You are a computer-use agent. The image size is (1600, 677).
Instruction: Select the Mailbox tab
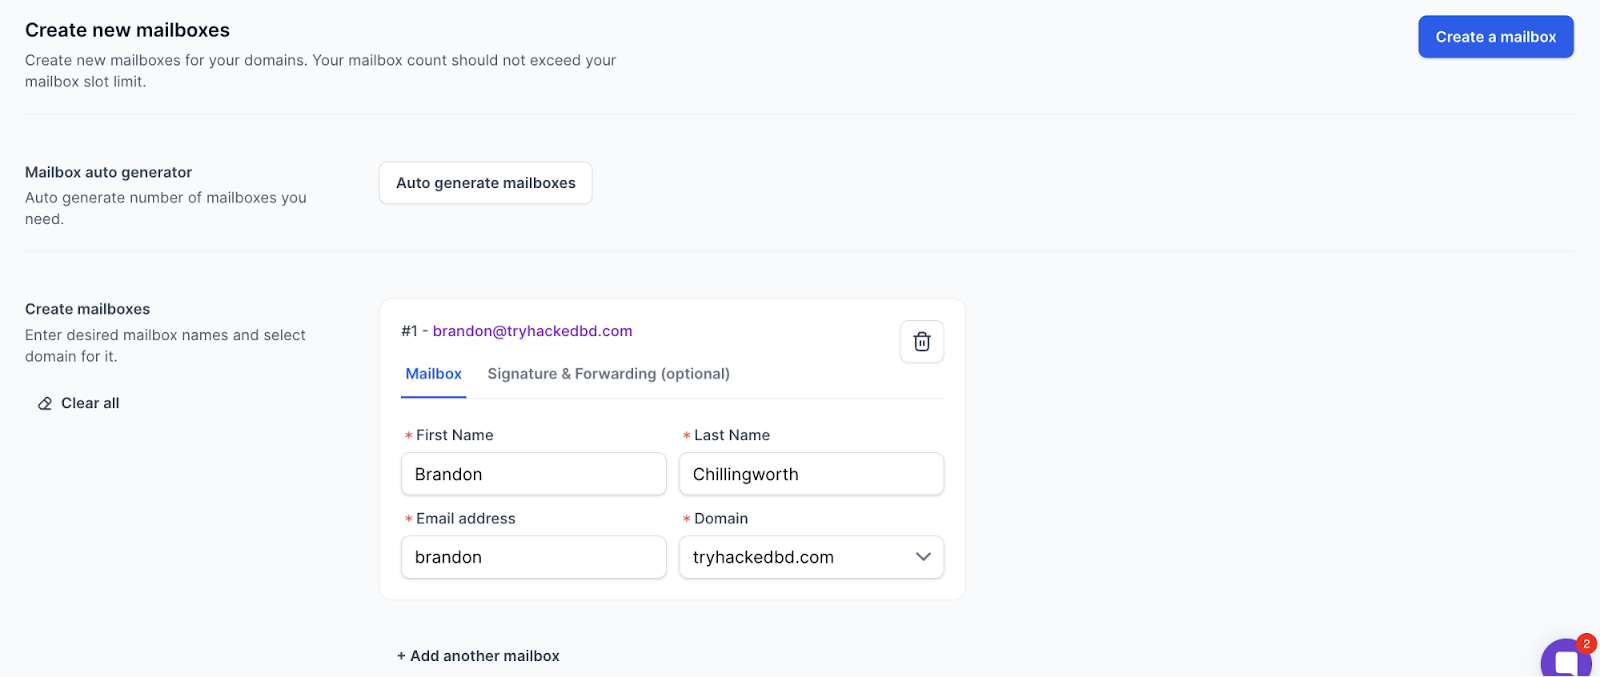(x=433, y=374)
